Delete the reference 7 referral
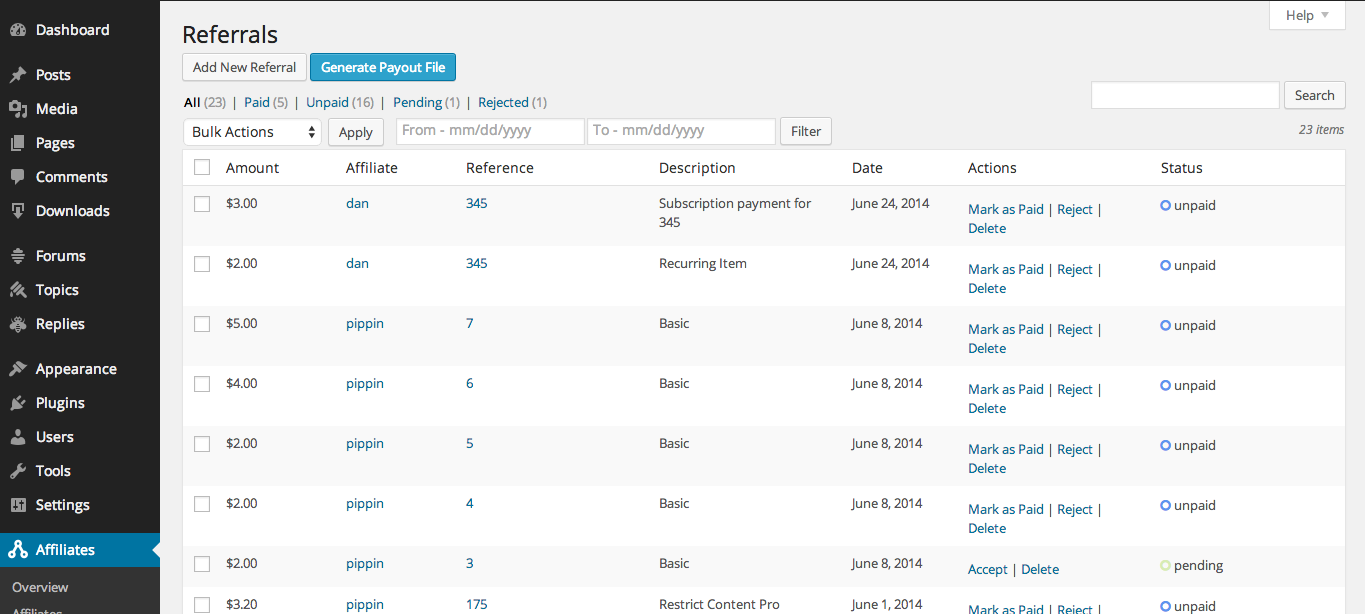The height and width of the screenshot is (614, 1365). coord(987,348)
